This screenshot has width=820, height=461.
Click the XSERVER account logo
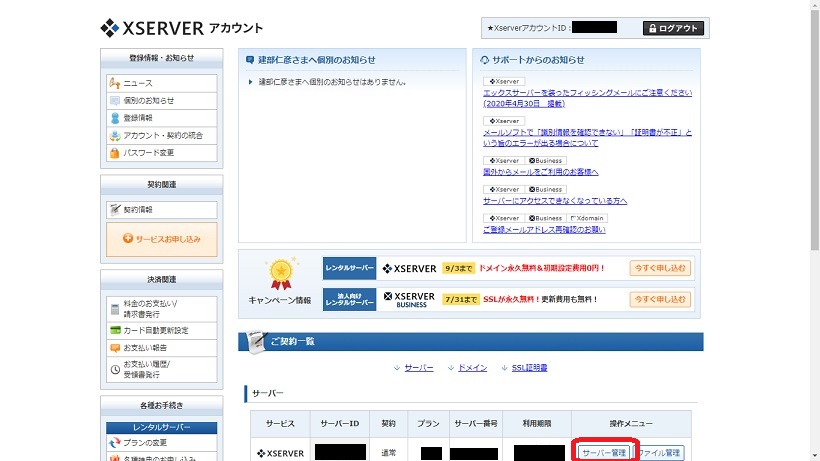181,28
